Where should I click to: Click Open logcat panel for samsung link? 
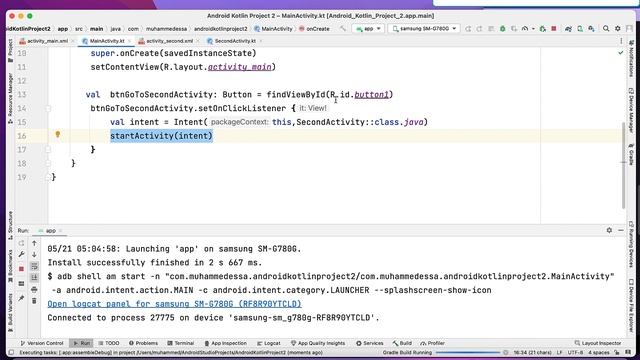pyautogui.click(x=174, y=304)
